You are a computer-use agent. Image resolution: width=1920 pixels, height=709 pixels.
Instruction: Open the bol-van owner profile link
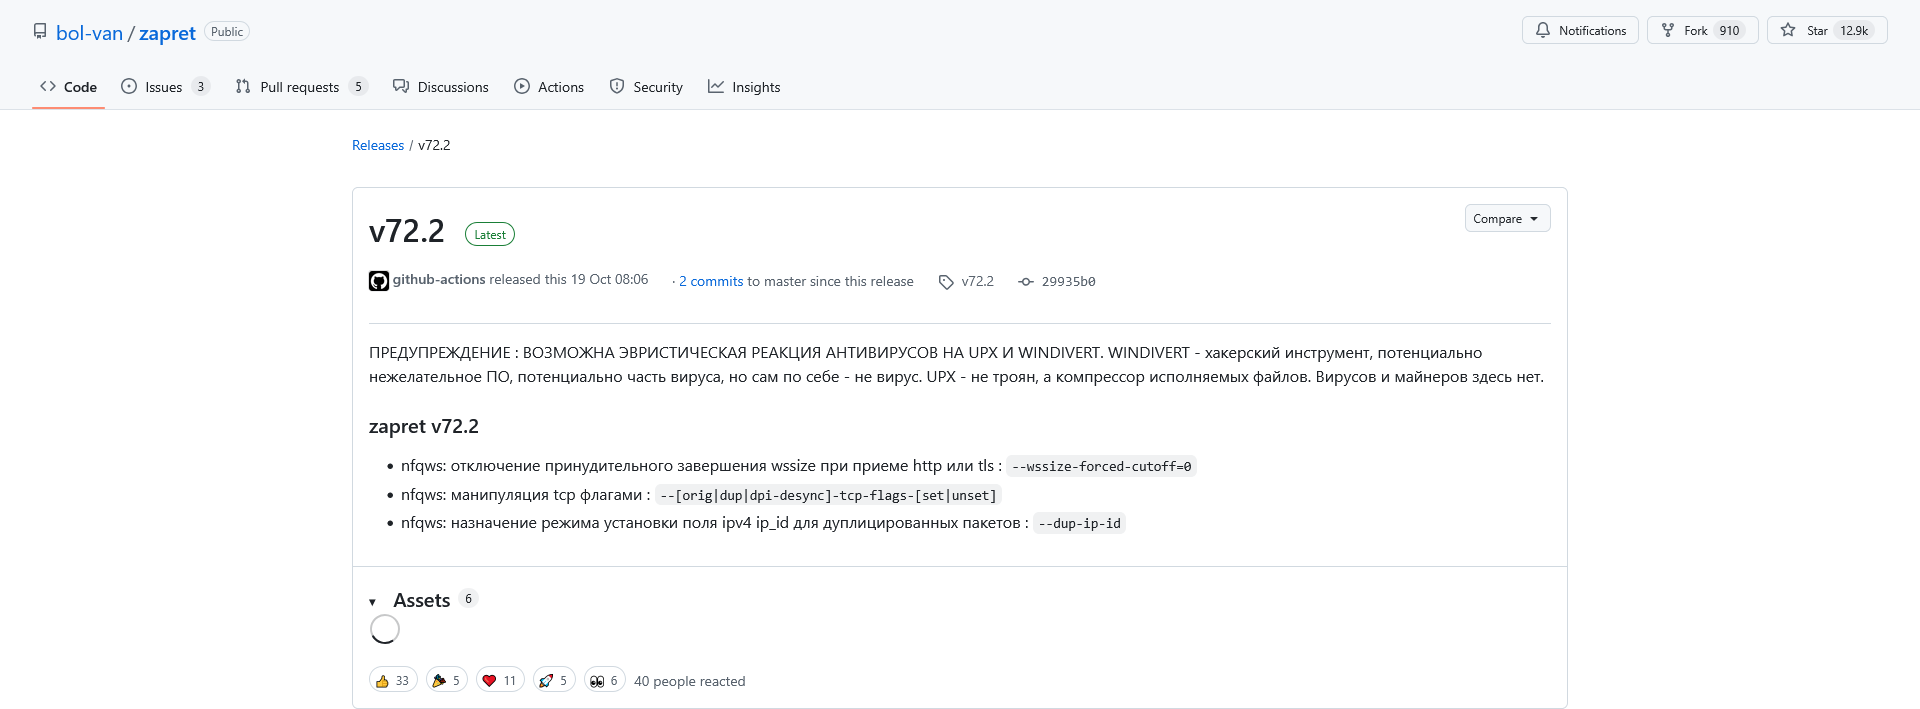coord(89,33)
